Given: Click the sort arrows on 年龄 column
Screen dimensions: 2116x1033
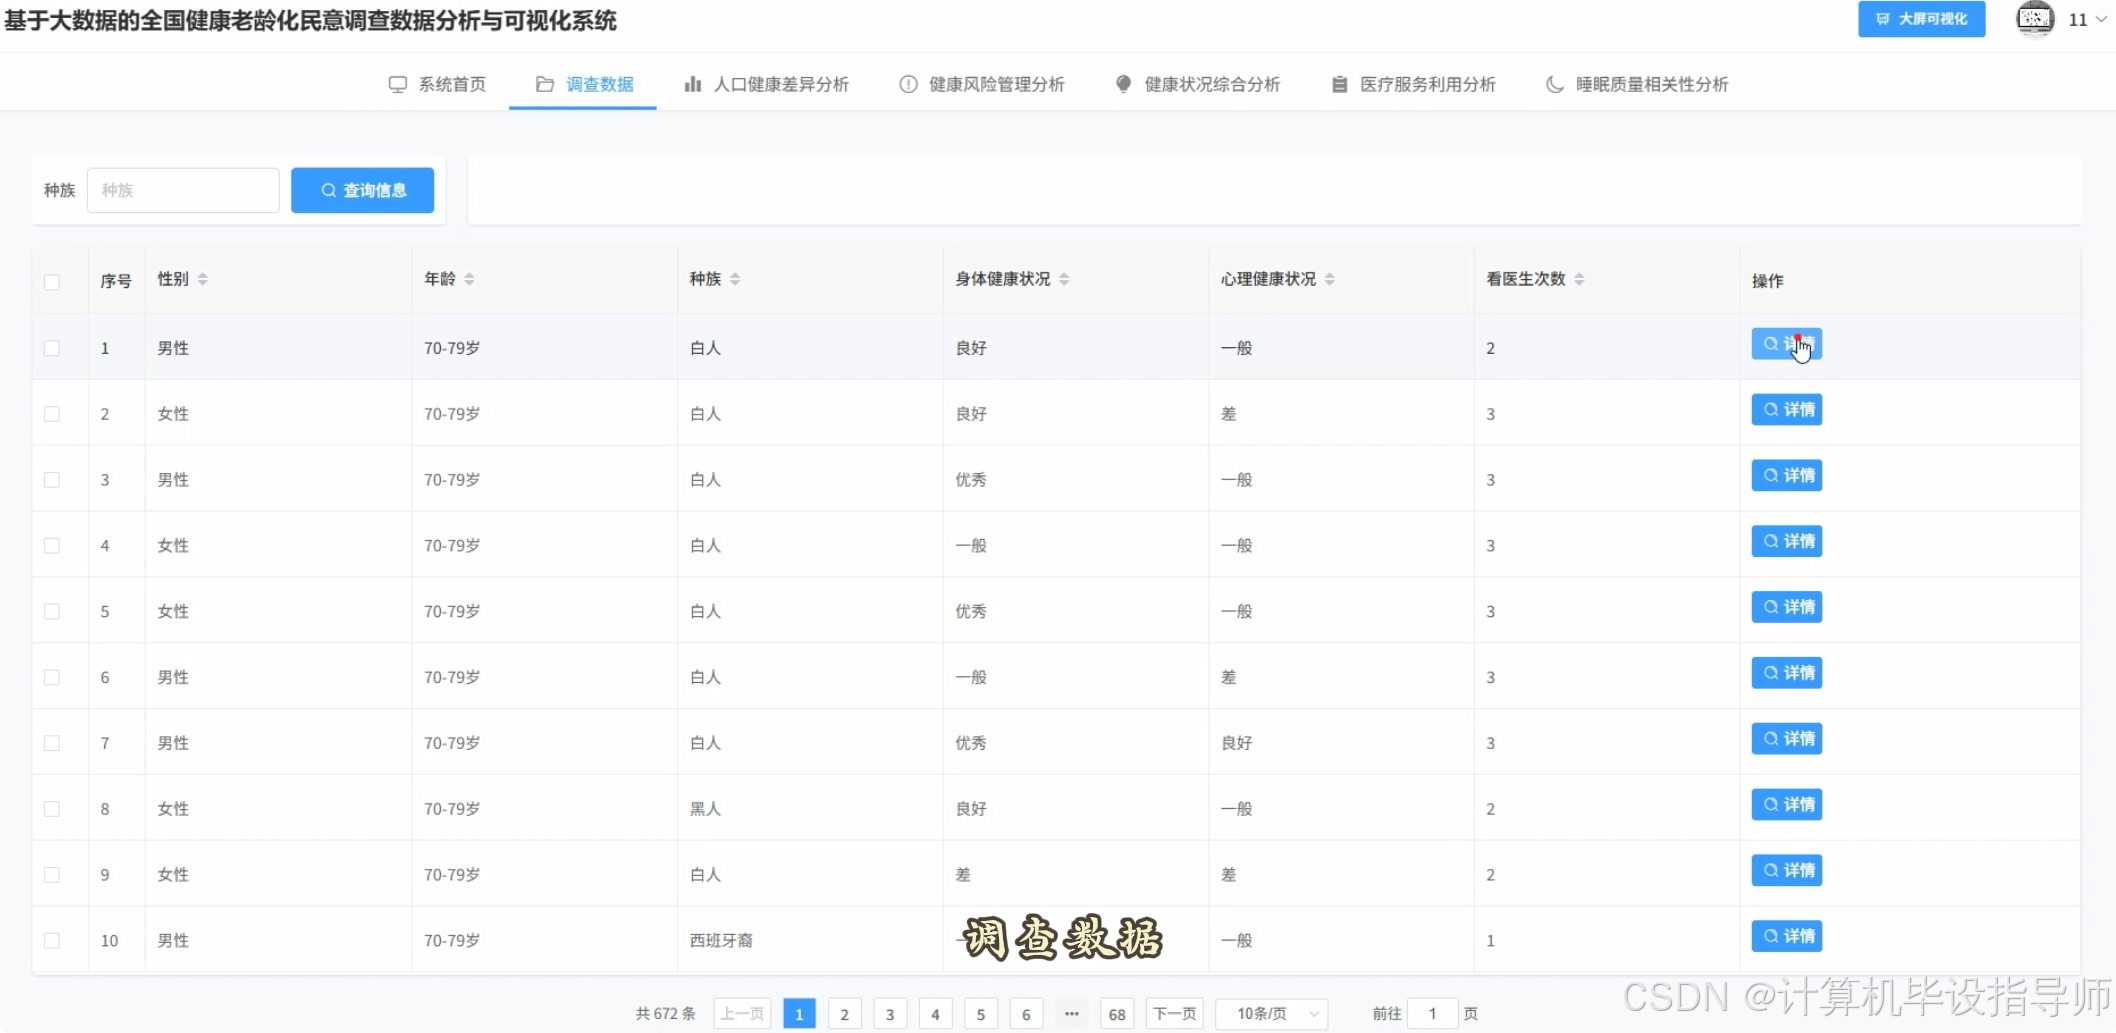Looking at the screenshot, I should [469, 279].
